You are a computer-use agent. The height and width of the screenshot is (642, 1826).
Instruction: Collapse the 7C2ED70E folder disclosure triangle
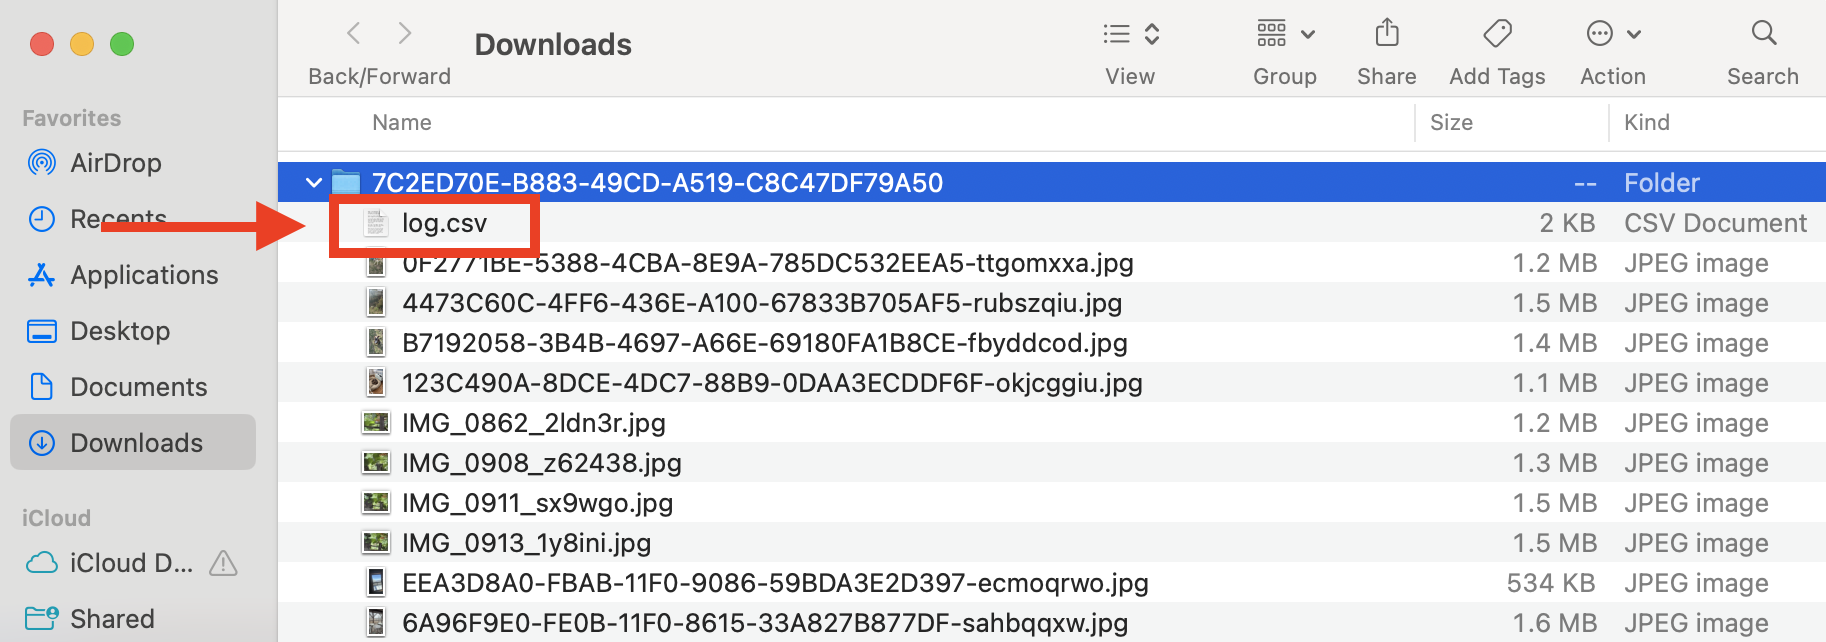314,182
